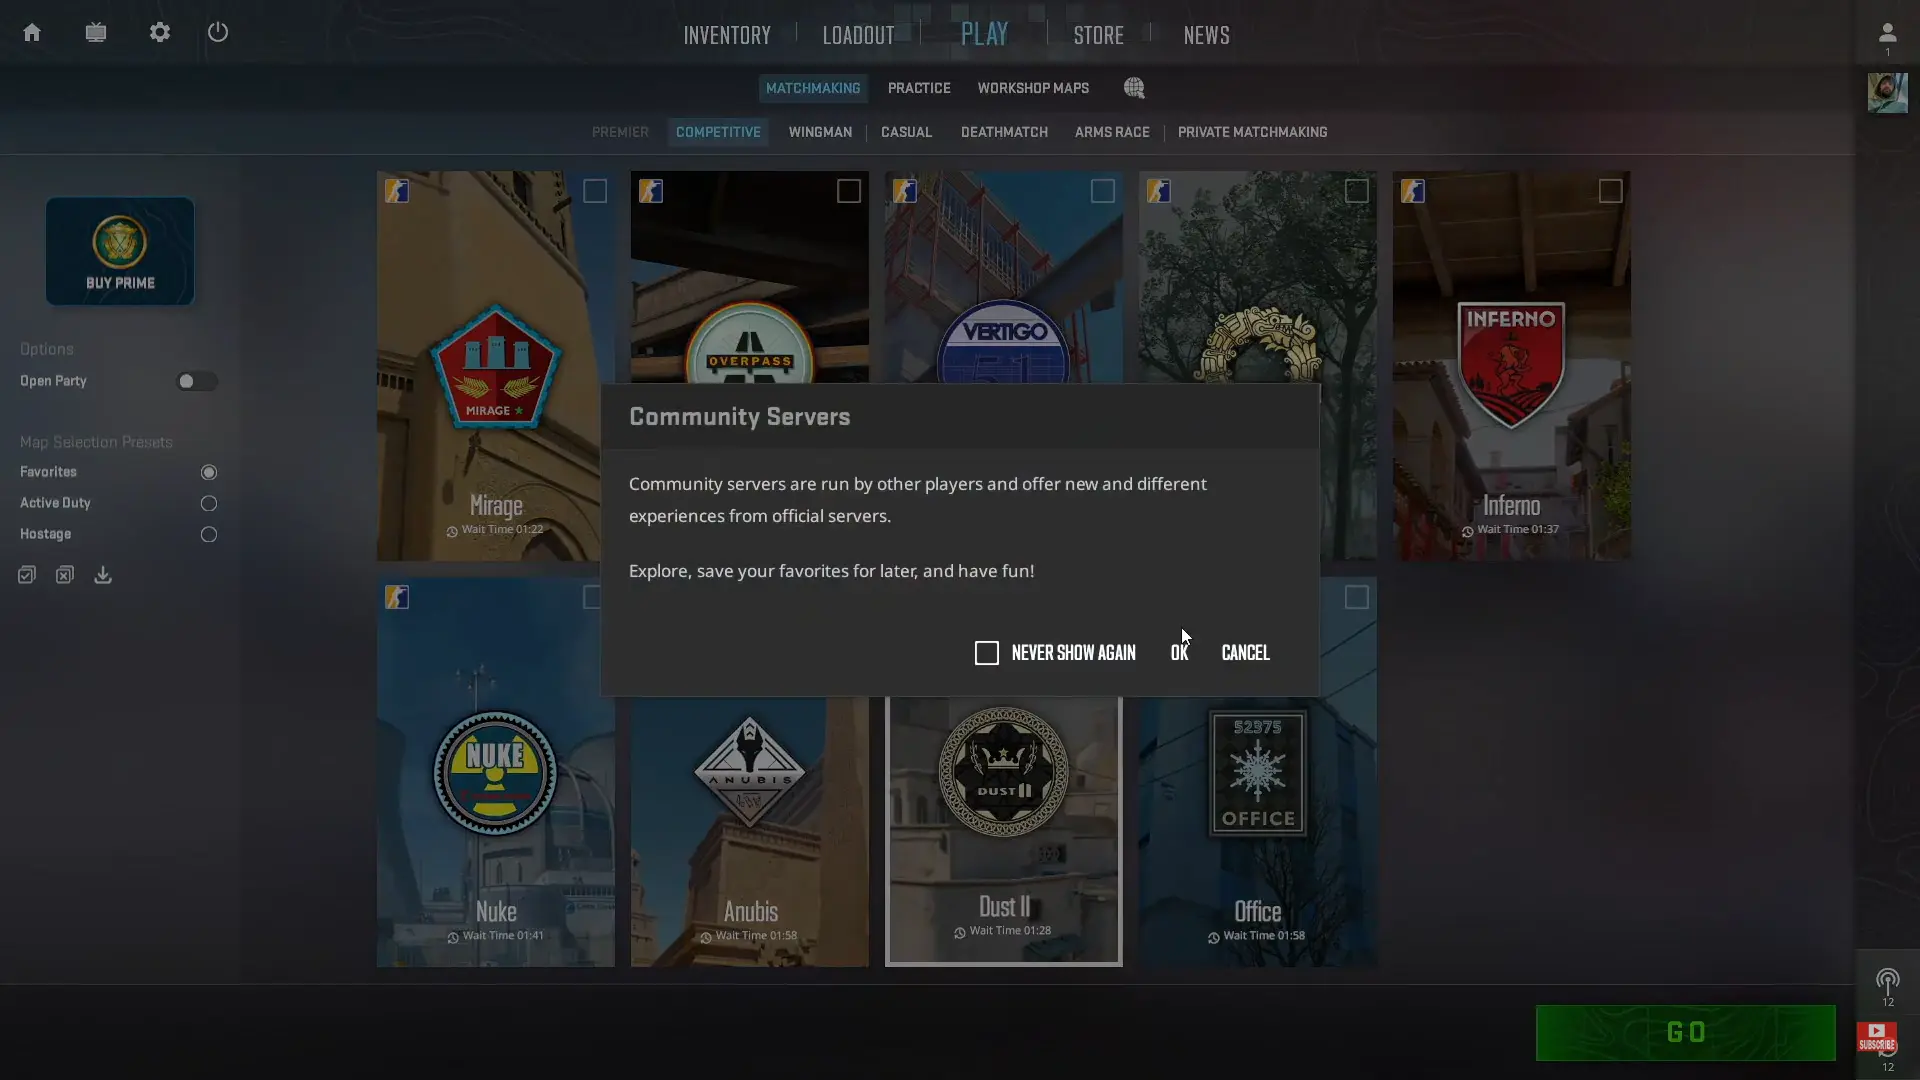Select the Vertigo map tile
The width and height of the screenshot is (1920, 1080).
(x=1004, y=277)
